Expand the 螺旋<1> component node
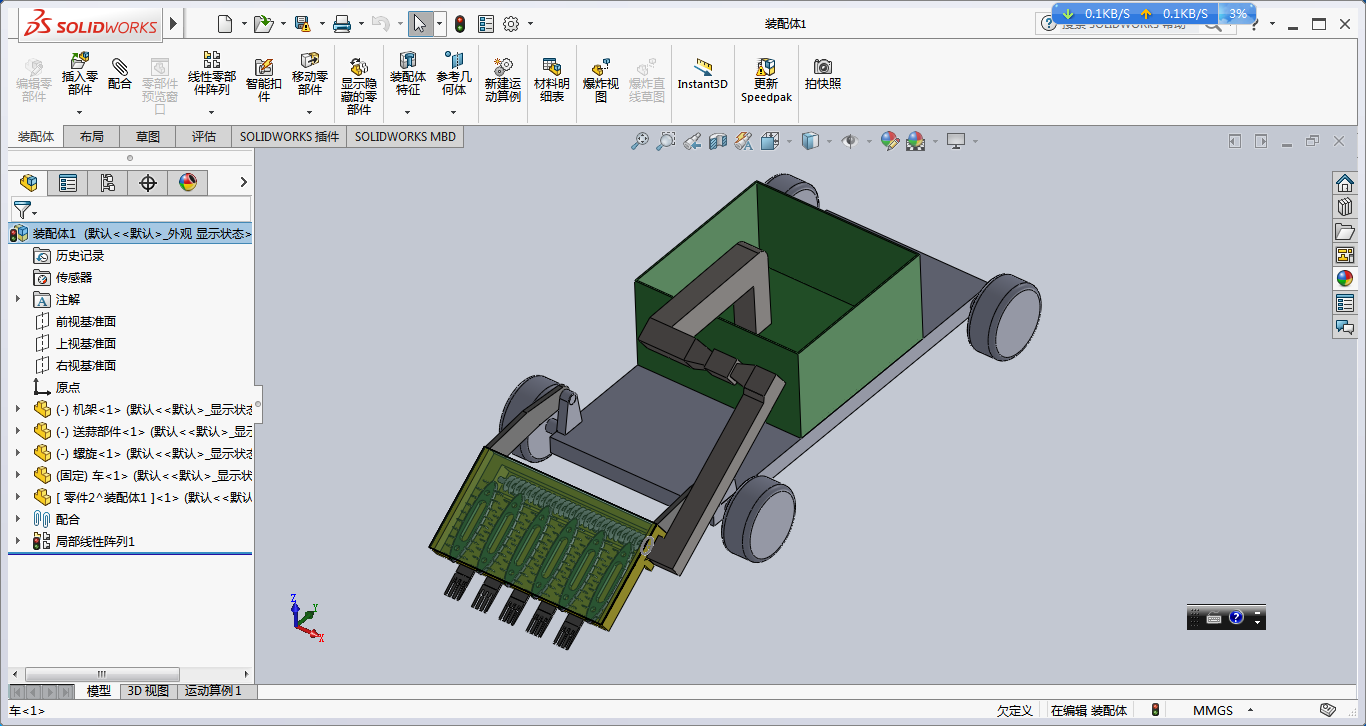1366x726 pixels. pos(18,453)
